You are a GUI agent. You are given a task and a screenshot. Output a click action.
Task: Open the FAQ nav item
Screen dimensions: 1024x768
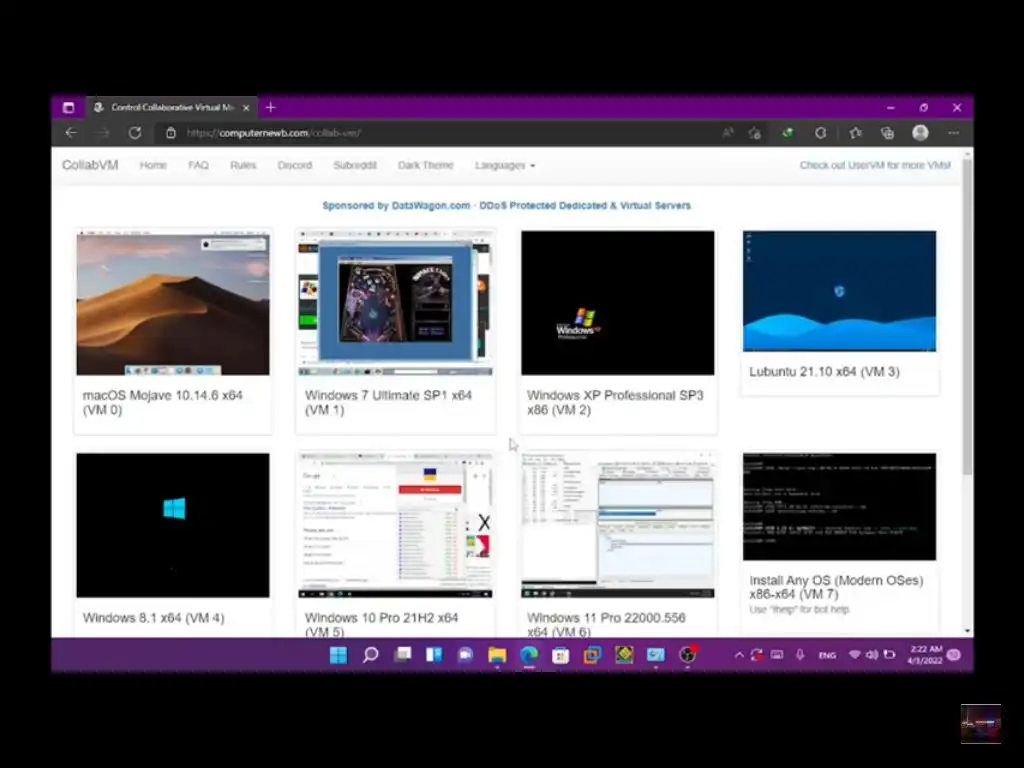click(x=199, y=165)
